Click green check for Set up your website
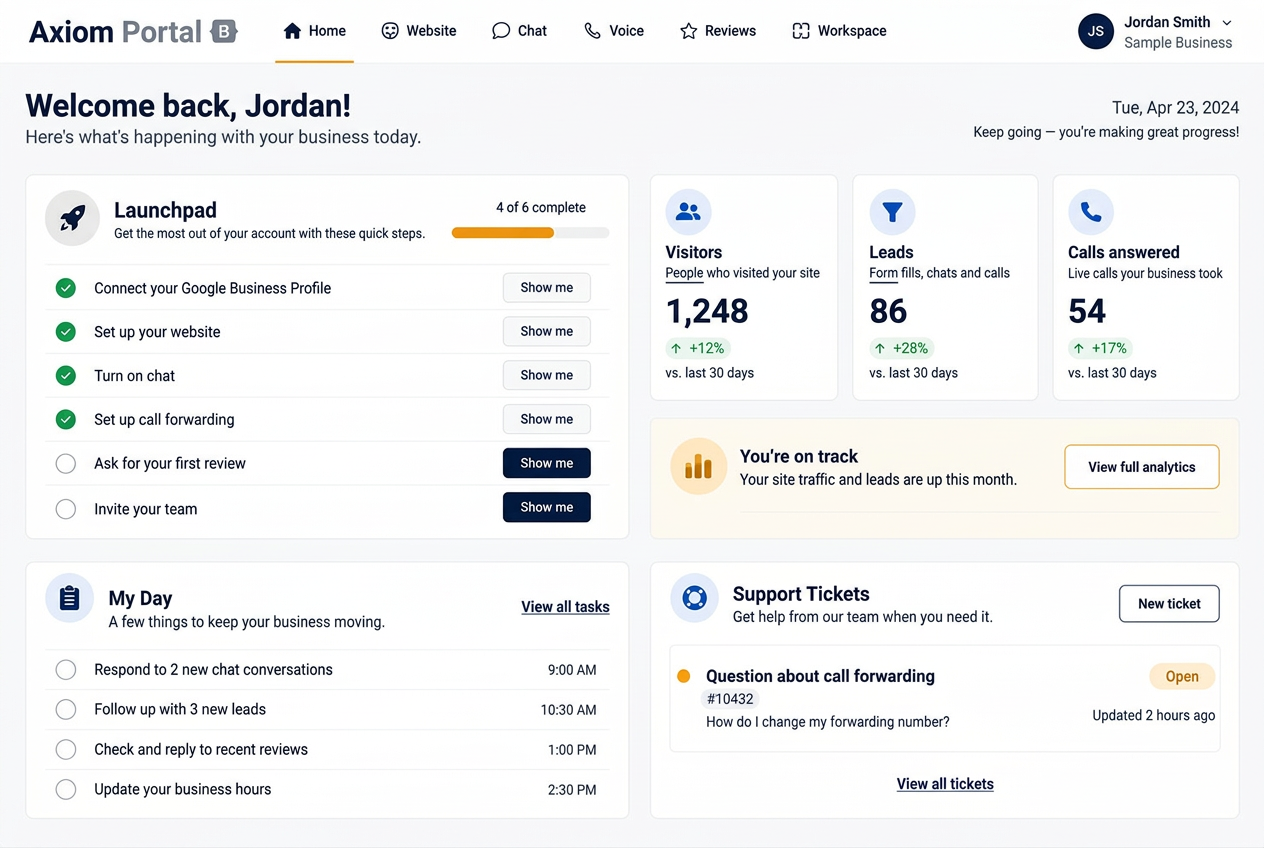Image resolution: width=1264 pixels, height=848 pixels. click(66, 332)
